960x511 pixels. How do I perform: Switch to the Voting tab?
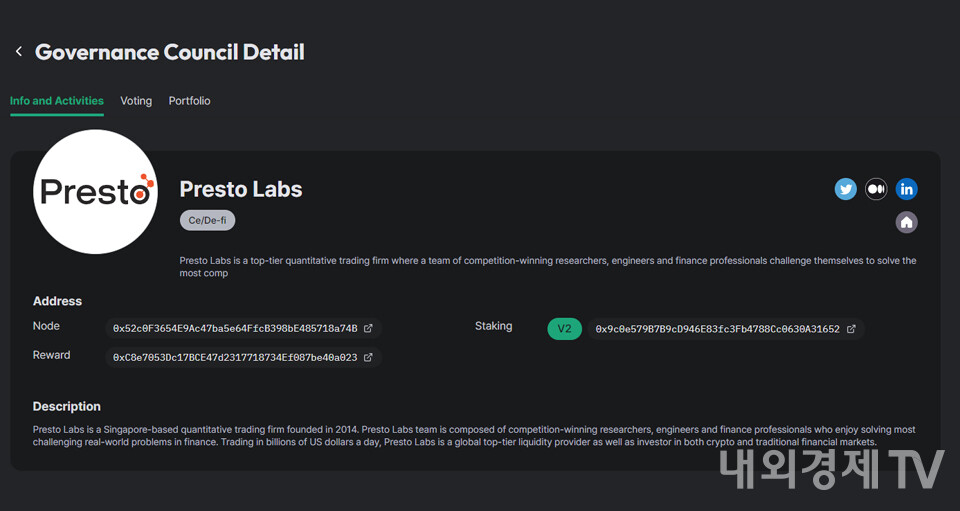(x=136, y=101)
